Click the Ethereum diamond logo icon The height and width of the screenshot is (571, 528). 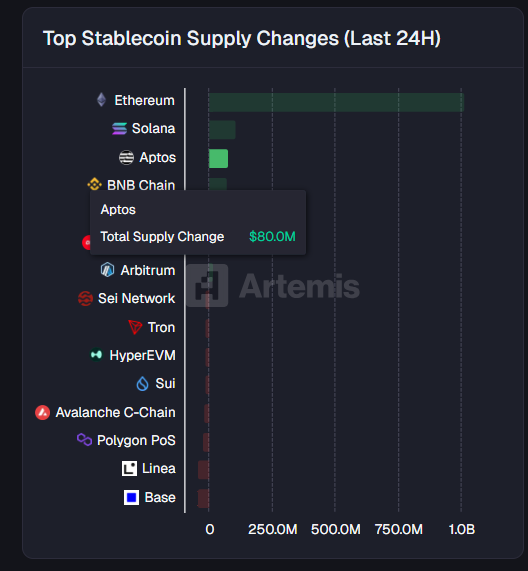point(102,100)
